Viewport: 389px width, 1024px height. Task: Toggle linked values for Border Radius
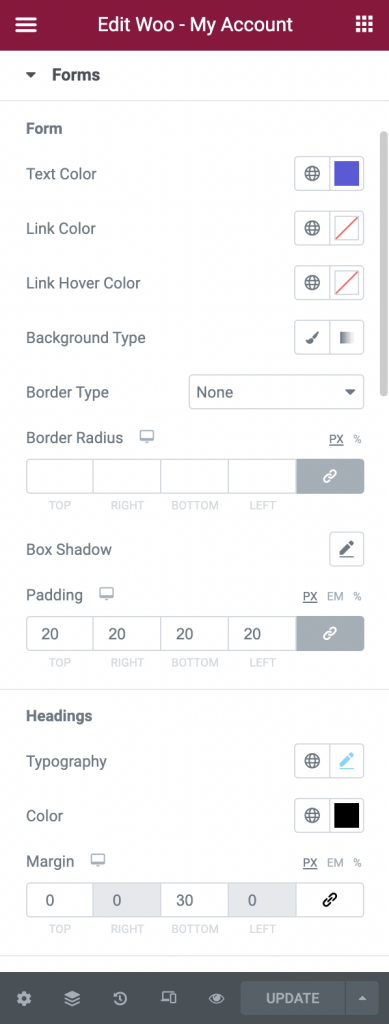[x=330, y=476]
